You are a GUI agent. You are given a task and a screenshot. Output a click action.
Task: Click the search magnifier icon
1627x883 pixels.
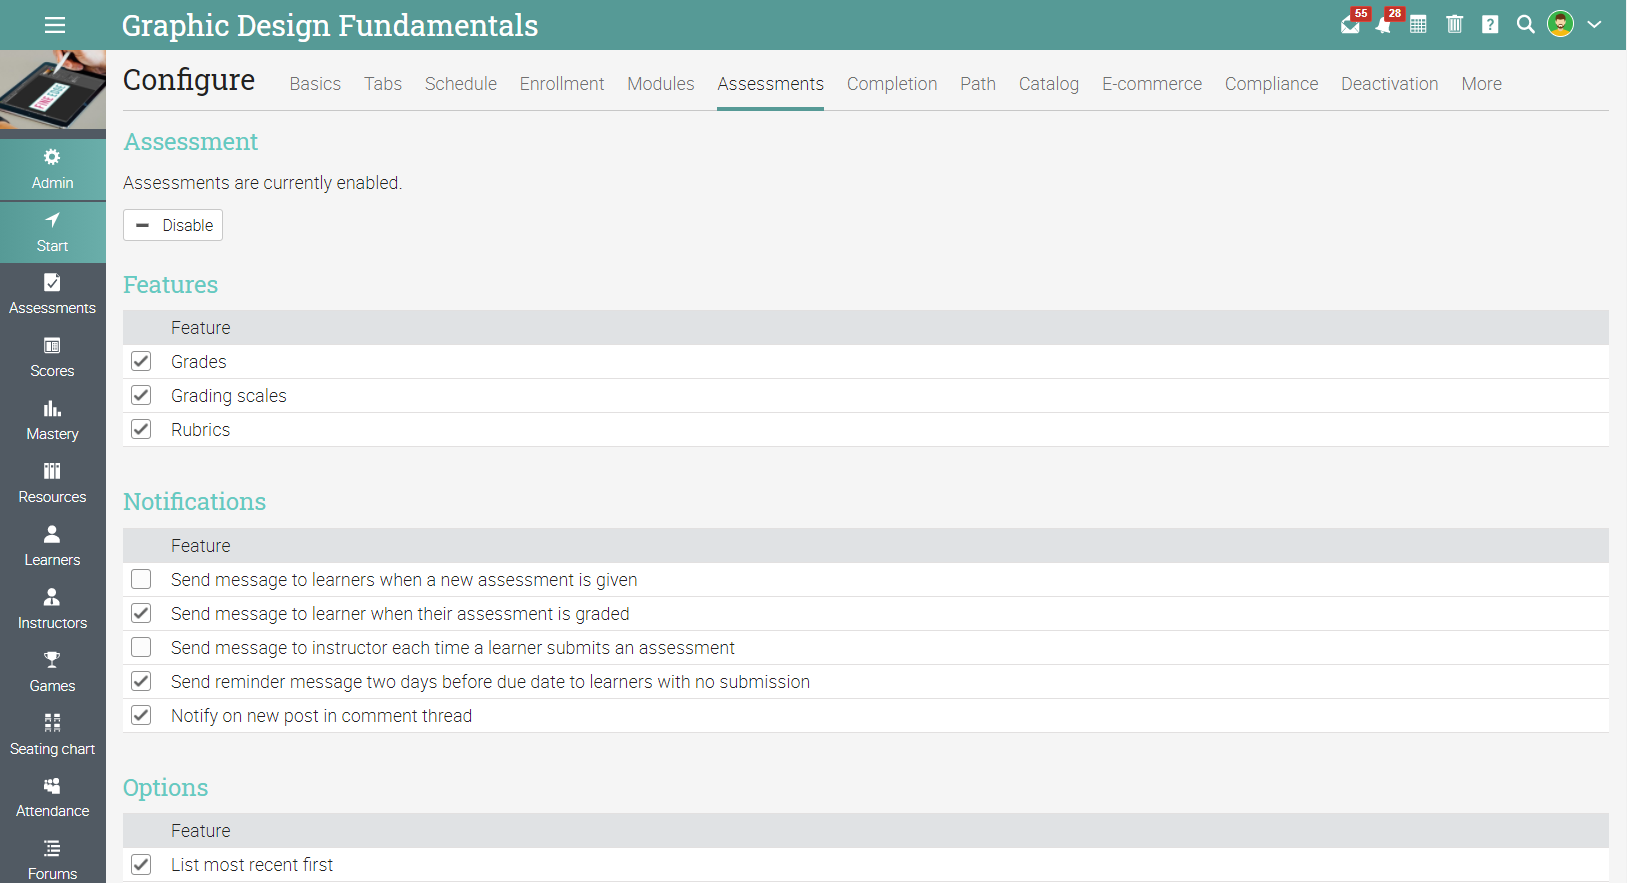[1525, 24]
